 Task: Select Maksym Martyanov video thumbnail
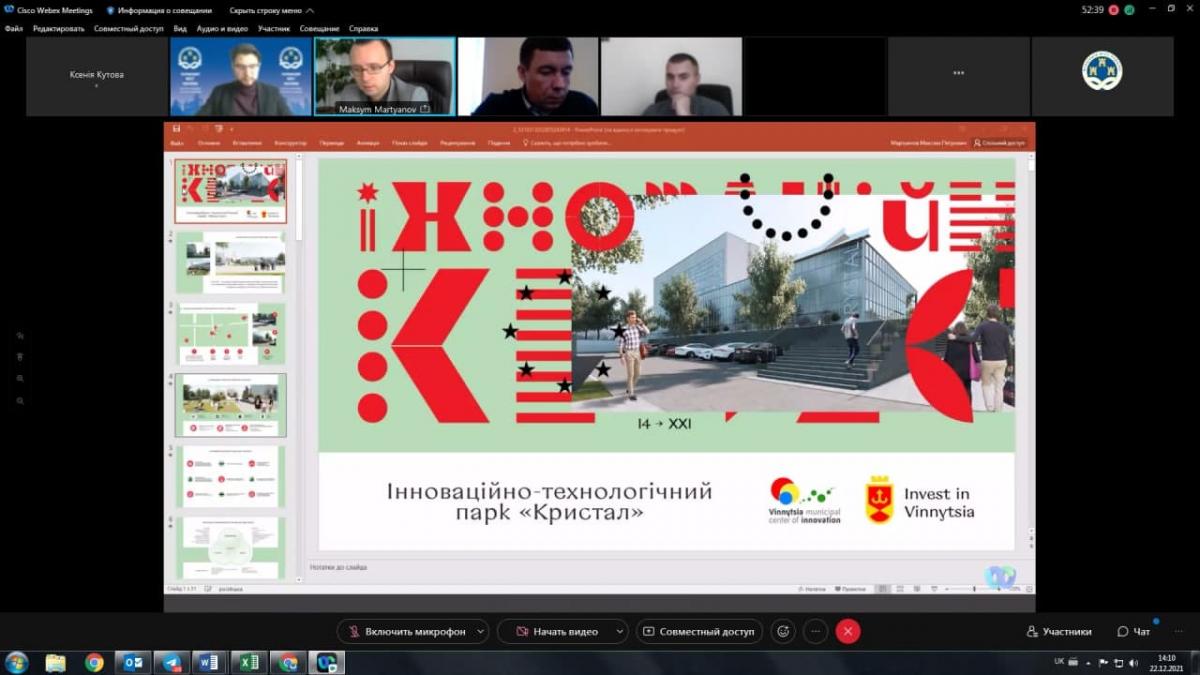coord(385,77)
